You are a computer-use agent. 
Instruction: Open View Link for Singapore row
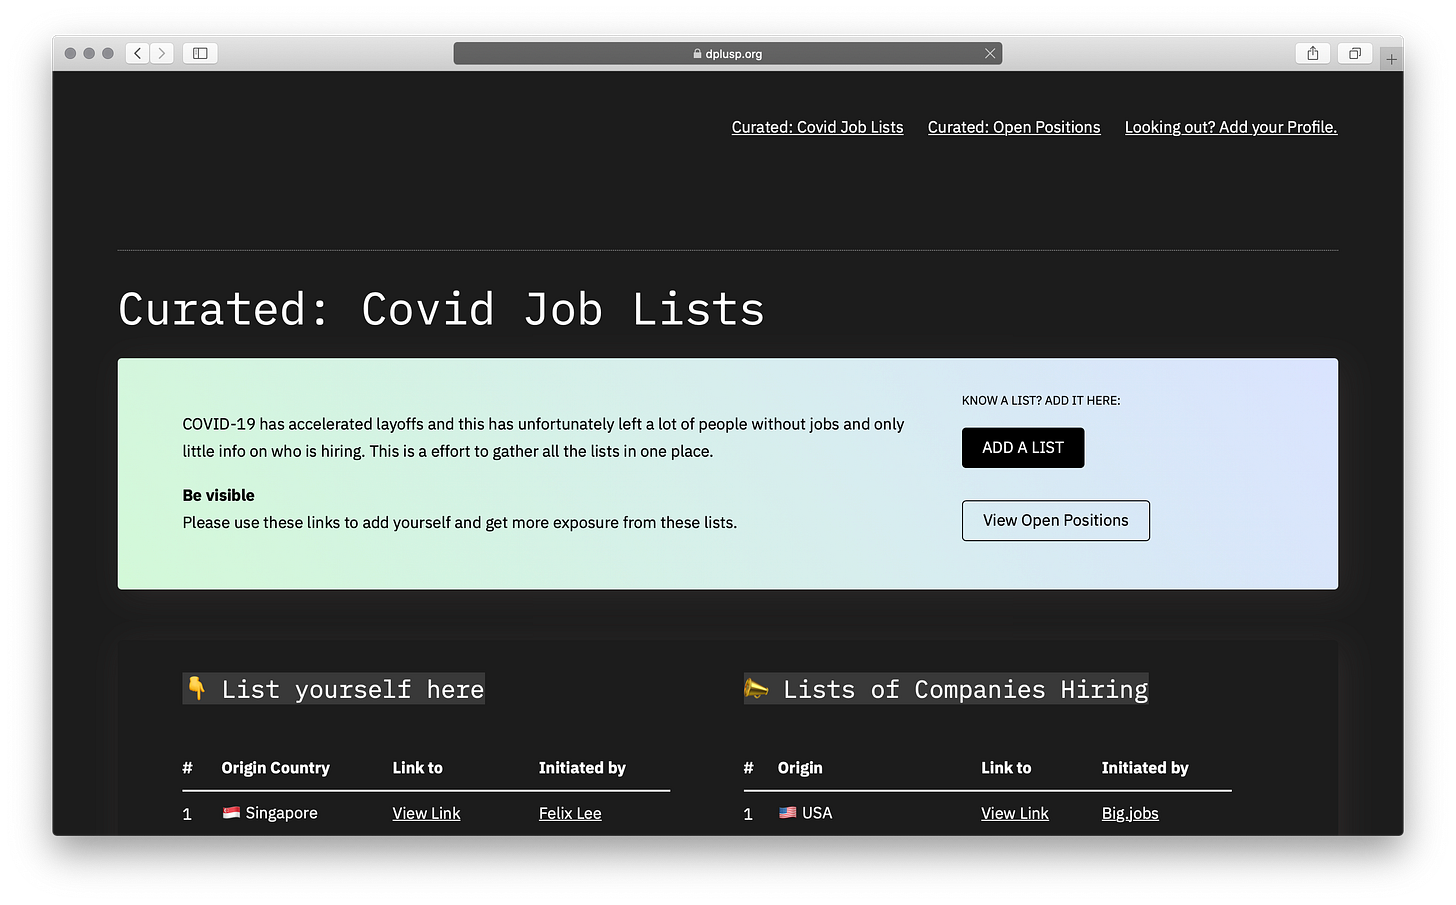[426, 813]
